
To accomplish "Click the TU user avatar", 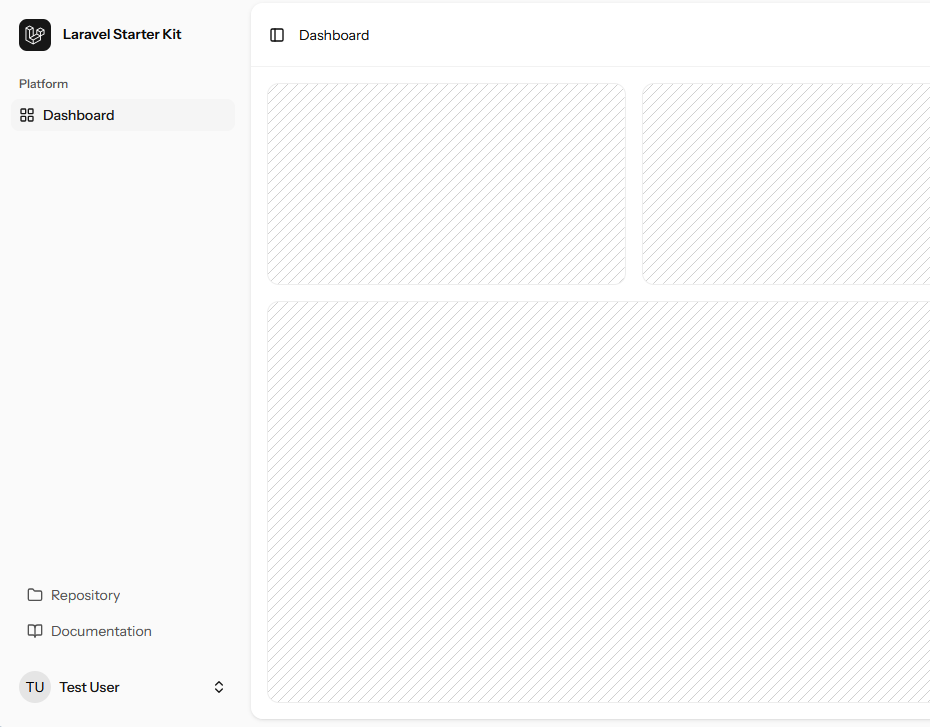I will tap(35, 687).
